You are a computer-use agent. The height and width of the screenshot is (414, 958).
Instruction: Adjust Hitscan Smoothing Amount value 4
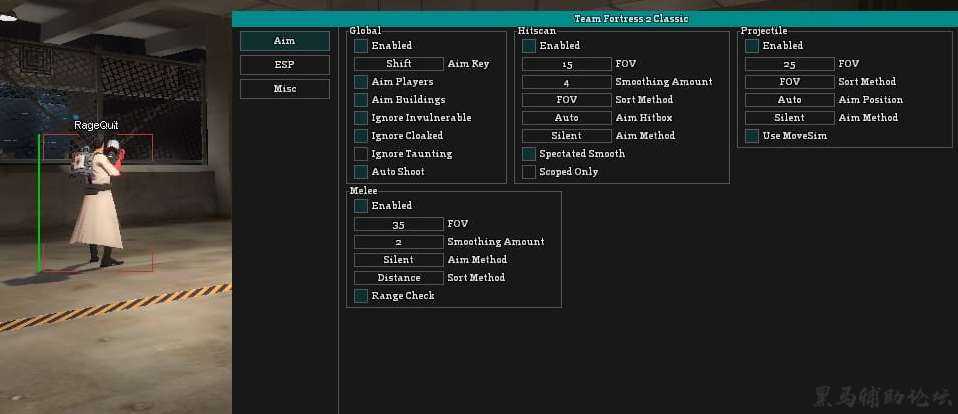pyautogui.click(x=567, y=82)
